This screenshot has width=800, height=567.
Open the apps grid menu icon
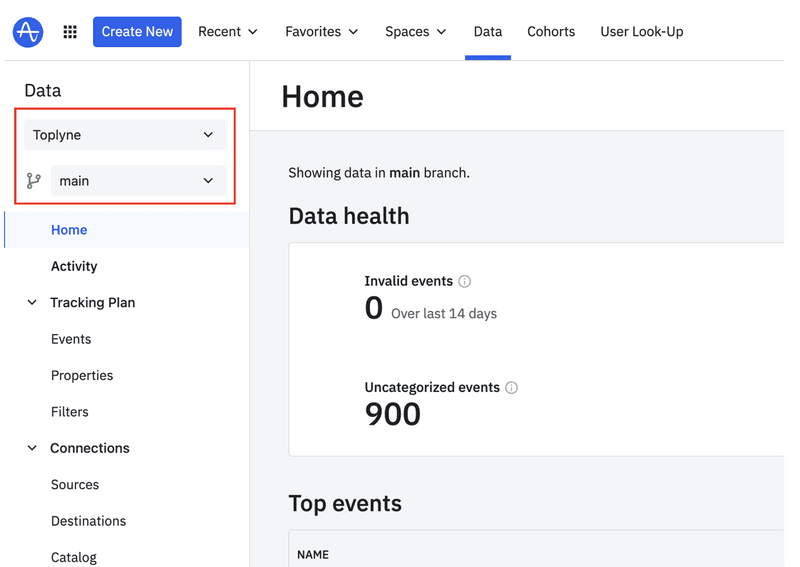pyautogui.click(x=70, y=32)
